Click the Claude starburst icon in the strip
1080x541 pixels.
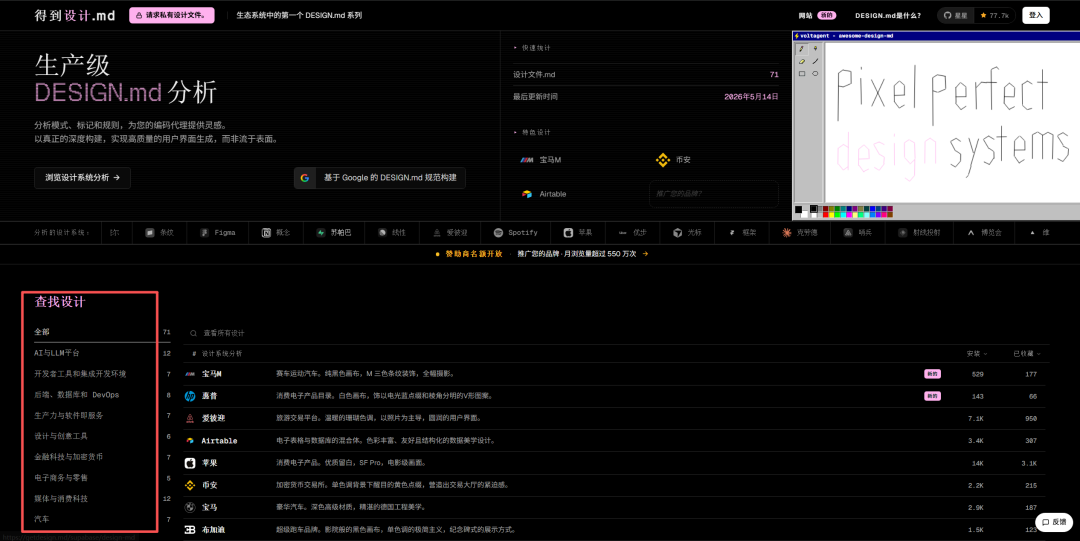tap(787, 233)
